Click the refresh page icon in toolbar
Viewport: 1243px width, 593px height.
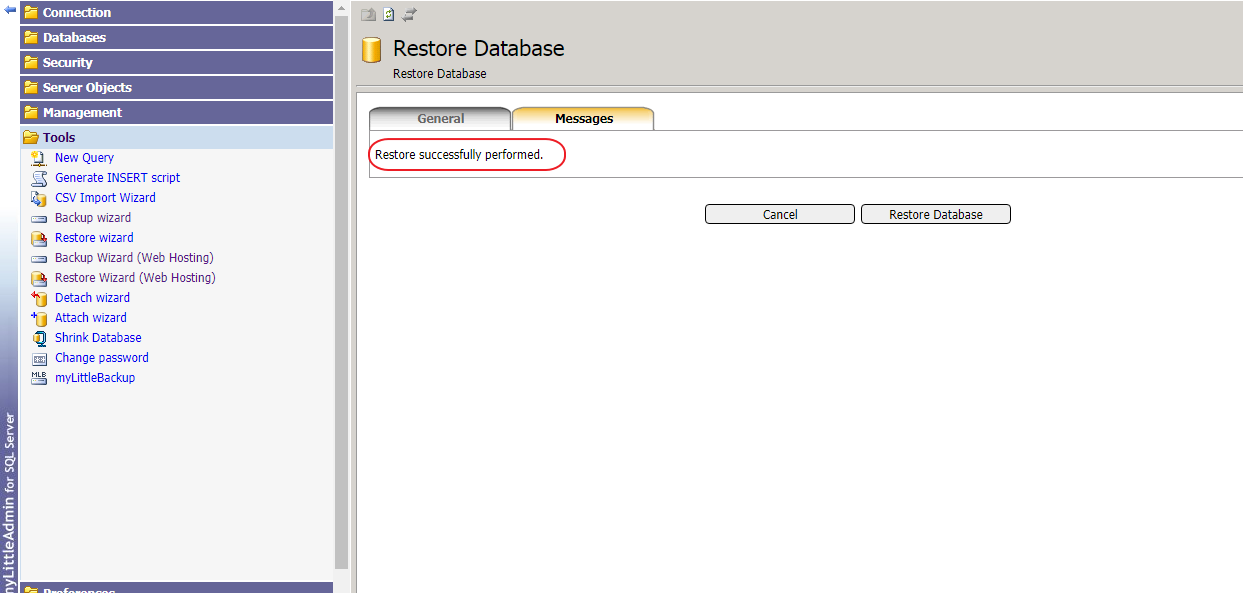389,15
